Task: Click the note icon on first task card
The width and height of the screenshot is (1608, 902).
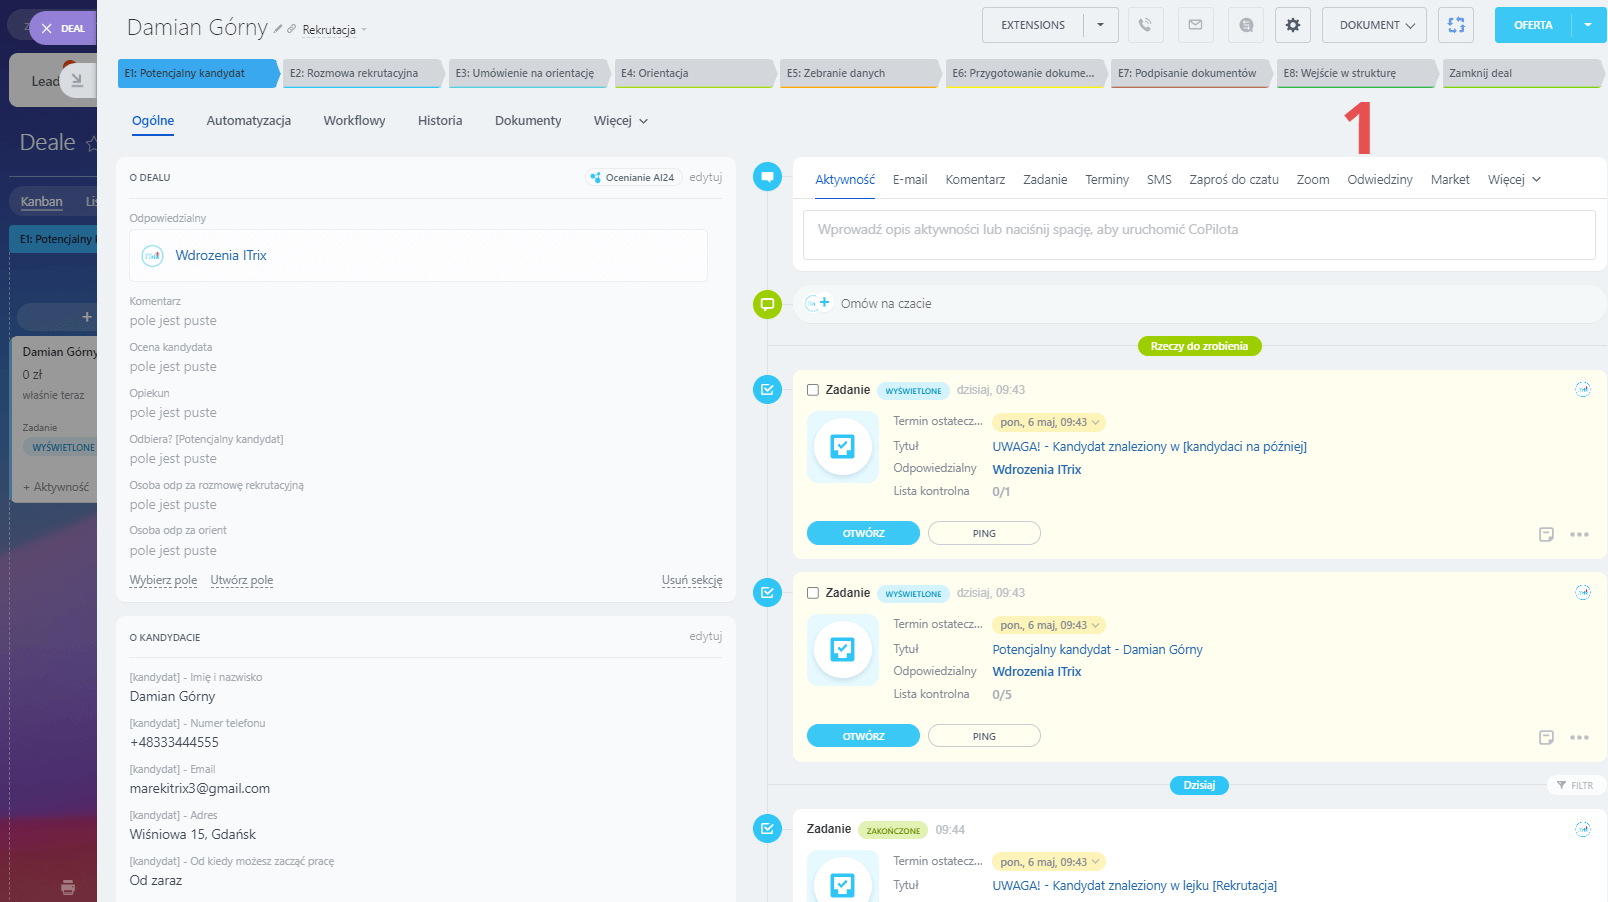Action: (1546, 534)
